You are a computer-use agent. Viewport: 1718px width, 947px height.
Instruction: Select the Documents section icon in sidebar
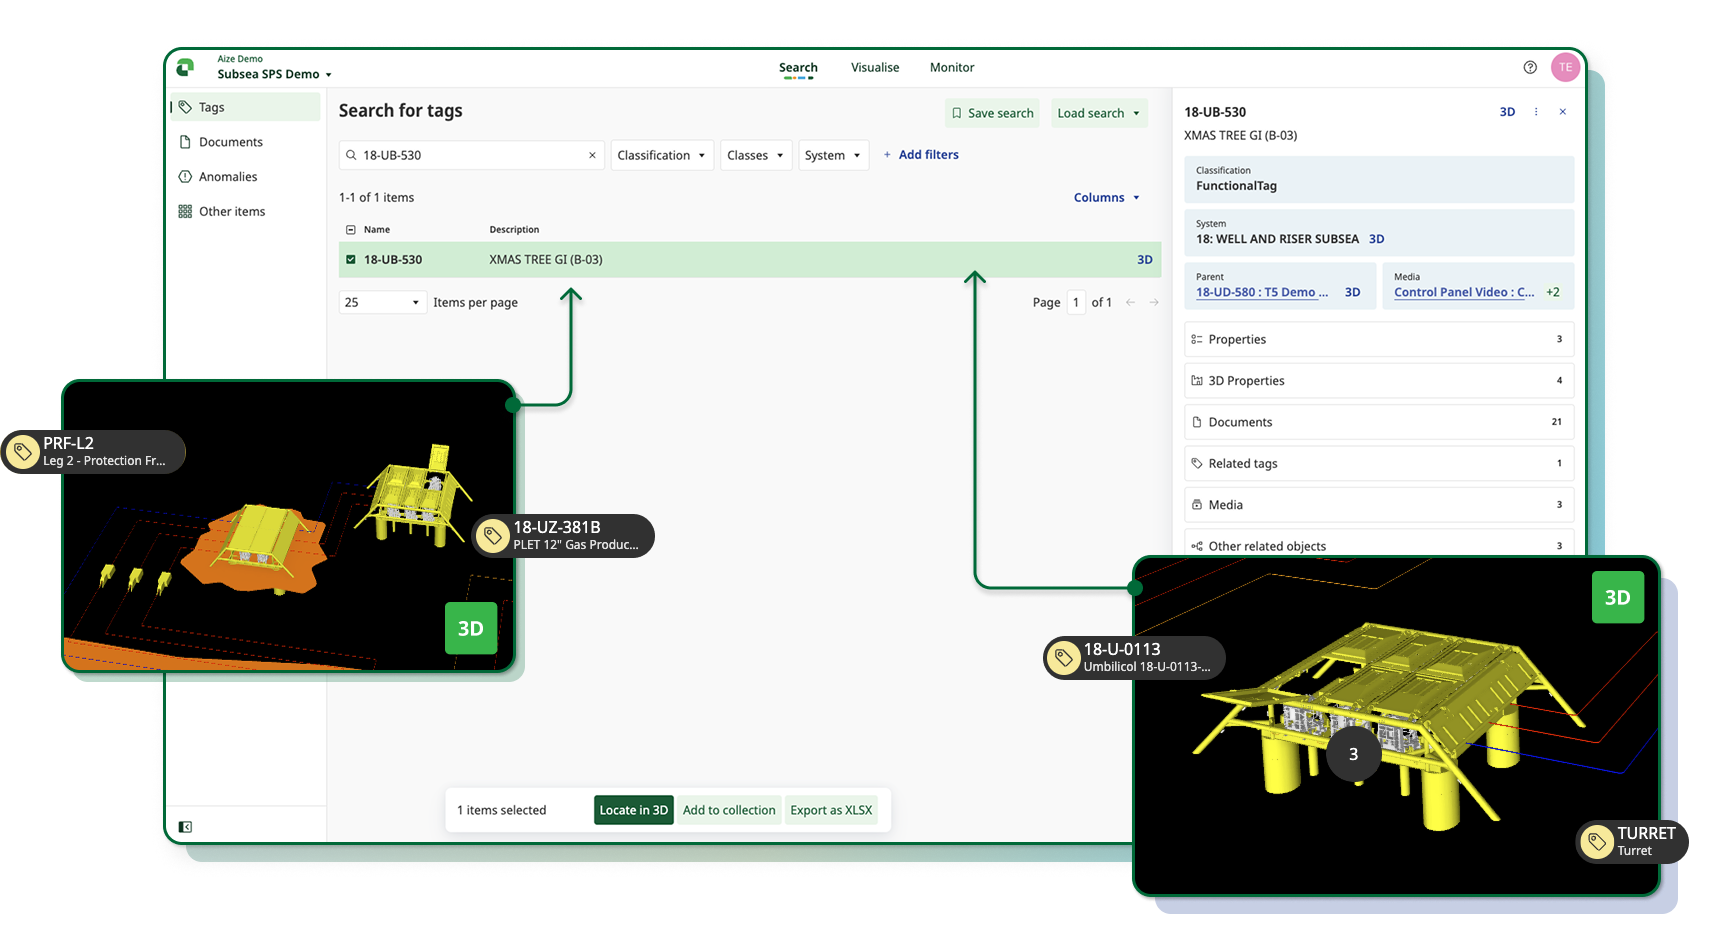(x=186, y=142)
